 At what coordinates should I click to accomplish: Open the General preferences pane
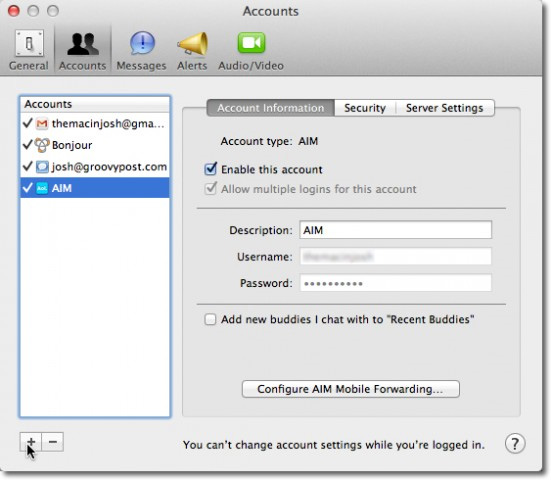pyautogui.click(x=29, y=50)
